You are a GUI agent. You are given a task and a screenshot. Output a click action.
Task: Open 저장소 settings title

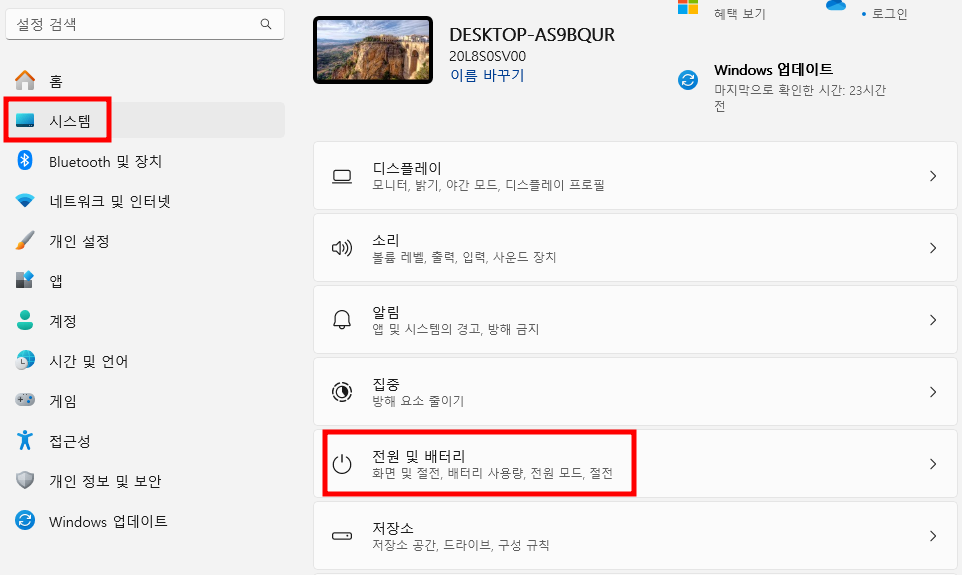[x=393, y=528]
